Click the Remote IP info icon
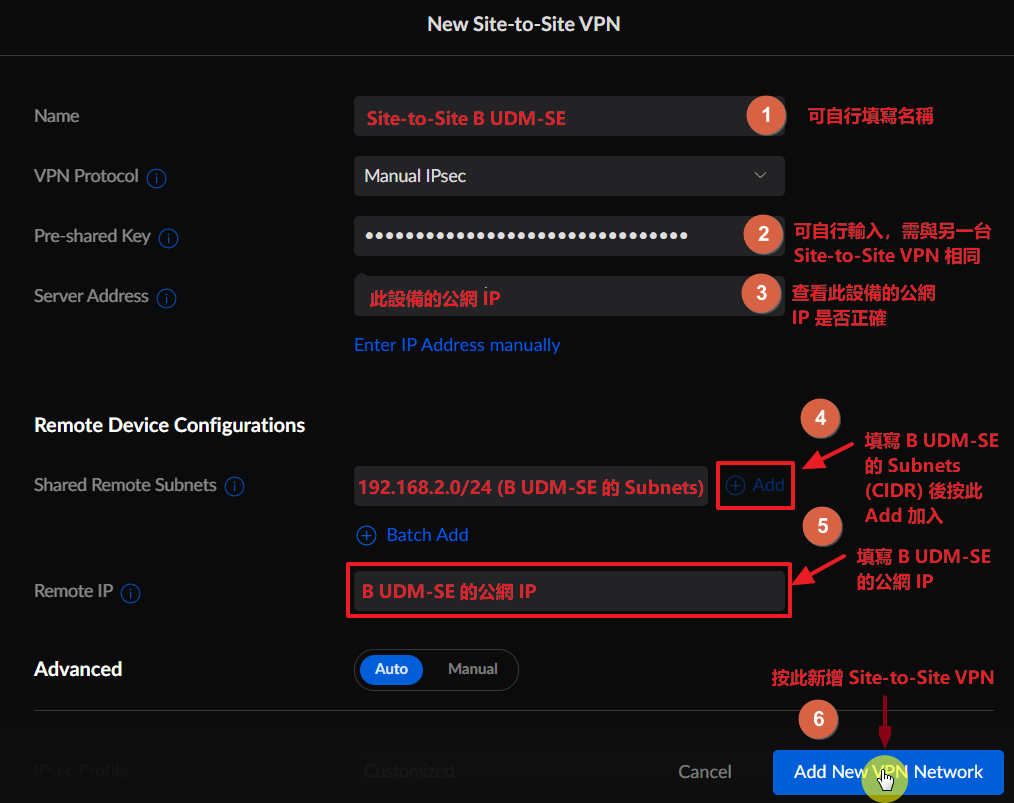Screen dimensions: 1014x803 coord(131,592)
